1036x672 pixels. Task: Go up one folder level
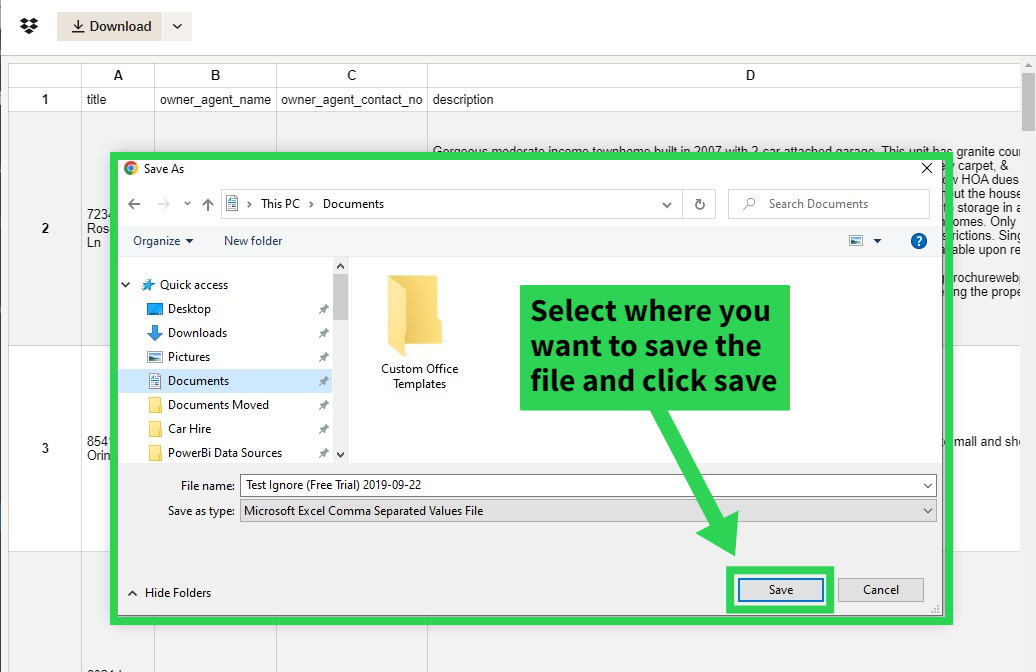pos(207,204)
